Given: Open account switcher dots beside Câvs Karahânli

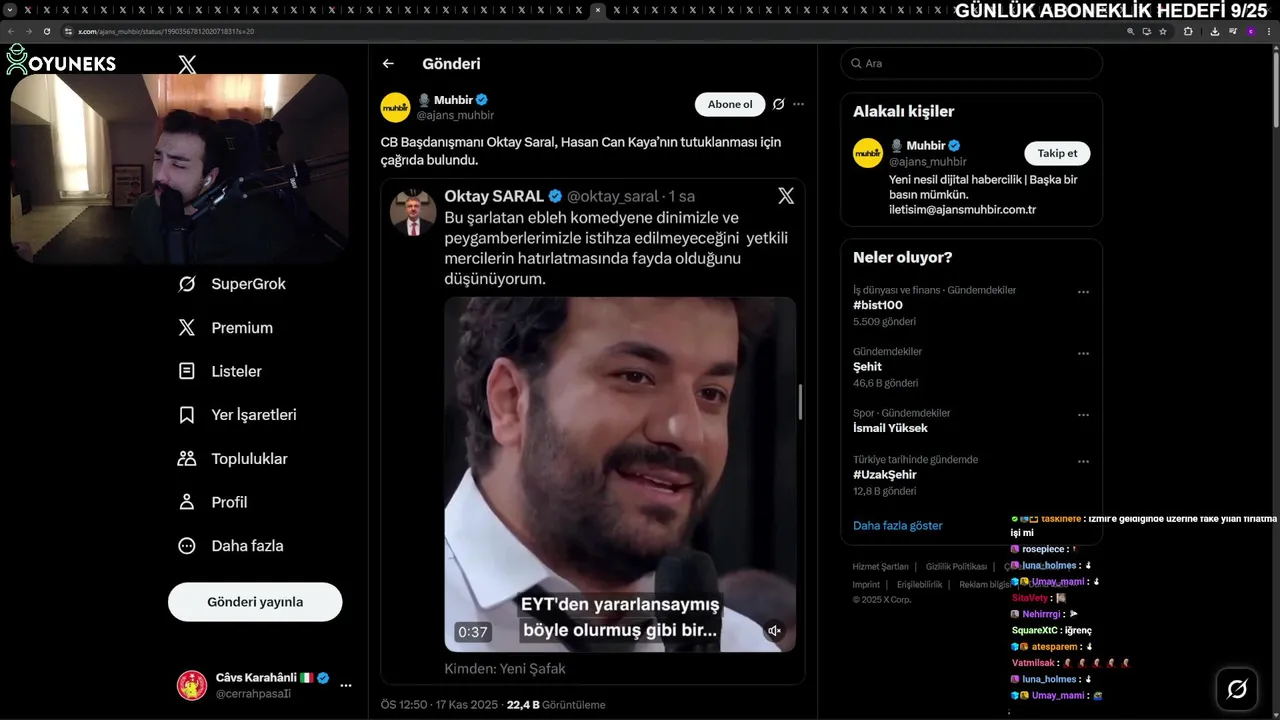Looking at the screenshot, I should (346, 685).
